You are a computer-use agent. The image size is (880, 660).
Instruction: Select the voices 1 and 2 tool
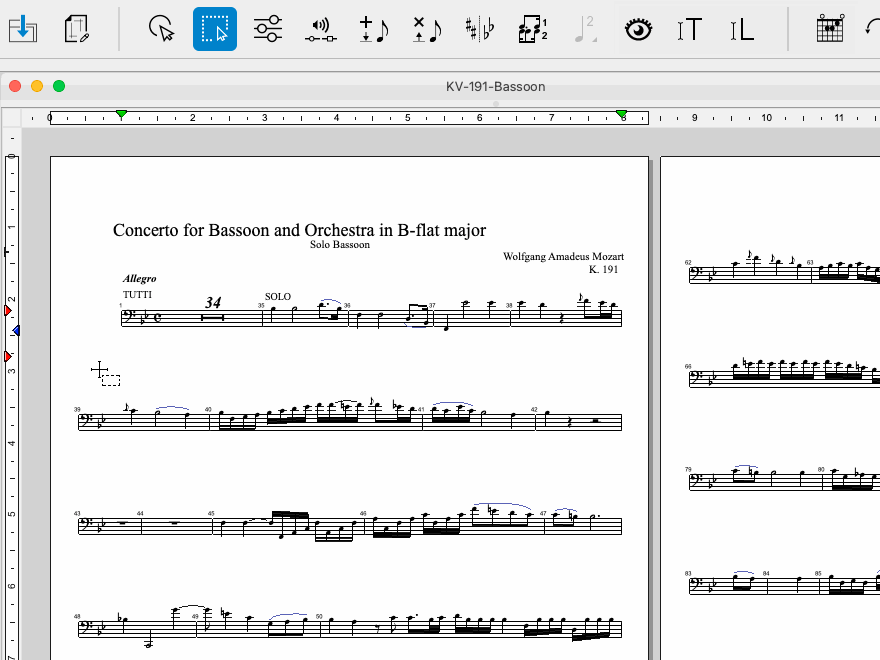click(x=533, y=29)
